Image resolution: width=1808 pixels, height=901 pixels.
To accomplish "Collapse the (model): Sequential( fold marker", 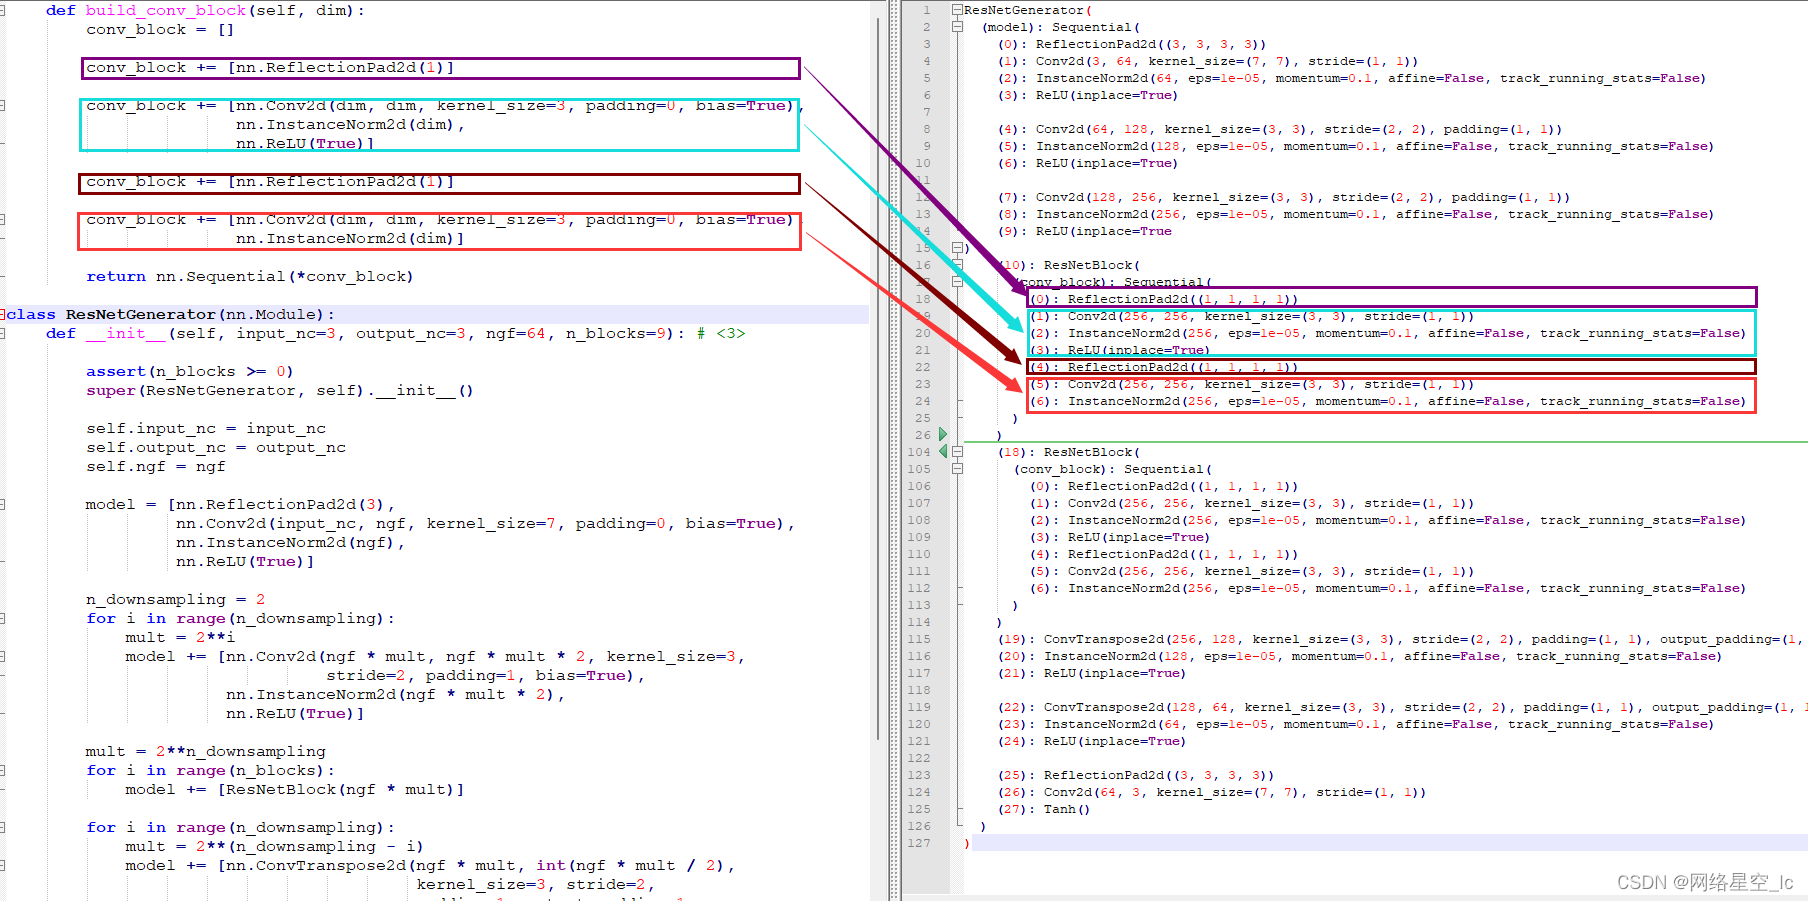I will point(957,27).
